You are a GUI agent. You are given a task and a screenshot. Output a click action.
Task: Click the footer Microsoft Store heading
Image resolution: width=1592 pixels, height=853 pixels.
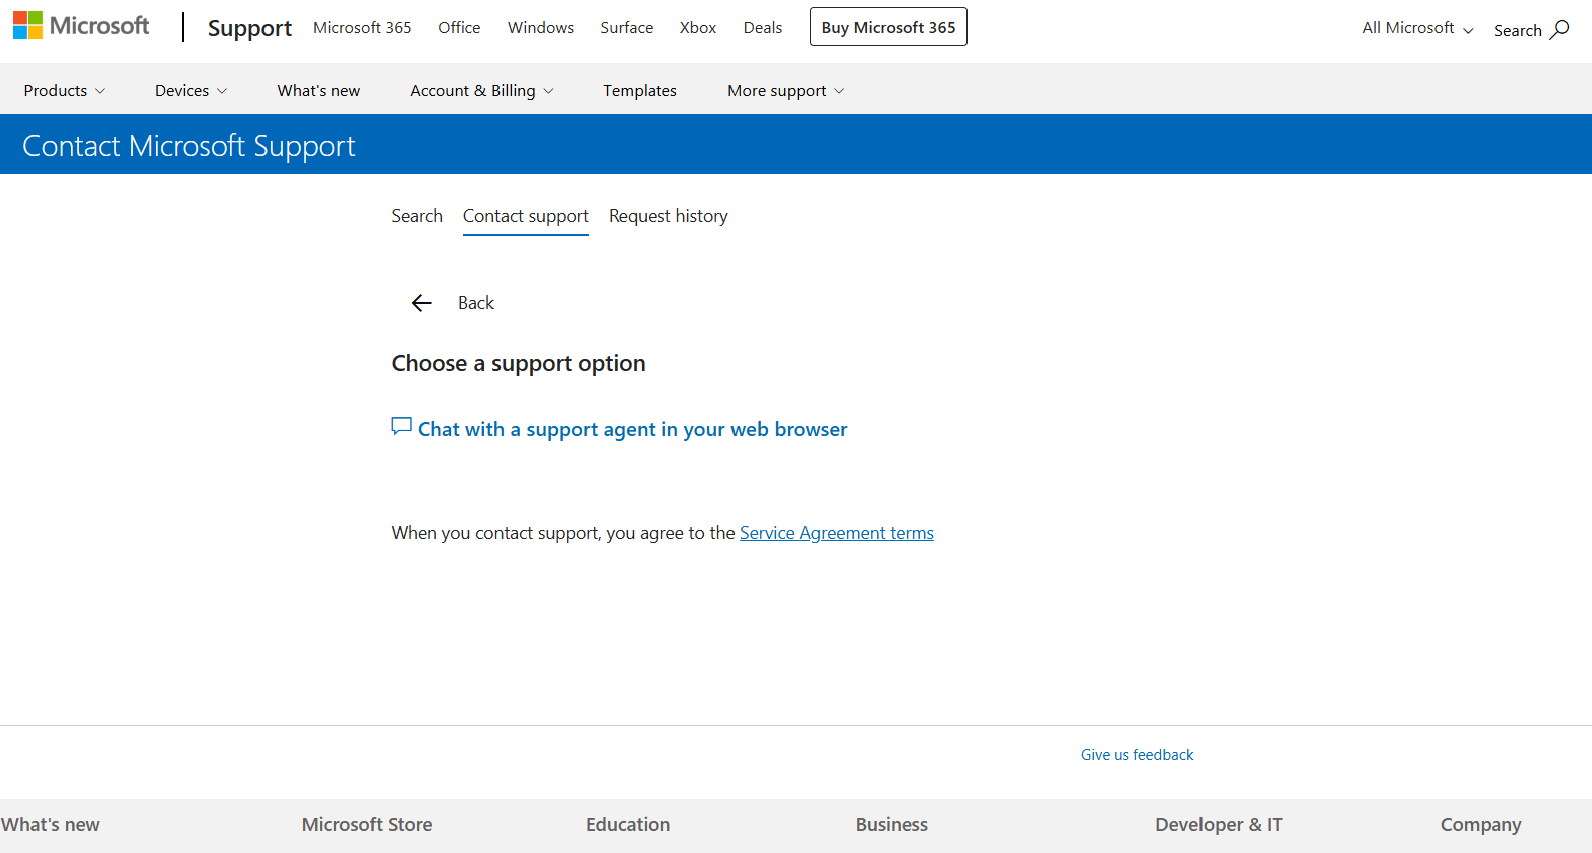click(x=367, y=825)
